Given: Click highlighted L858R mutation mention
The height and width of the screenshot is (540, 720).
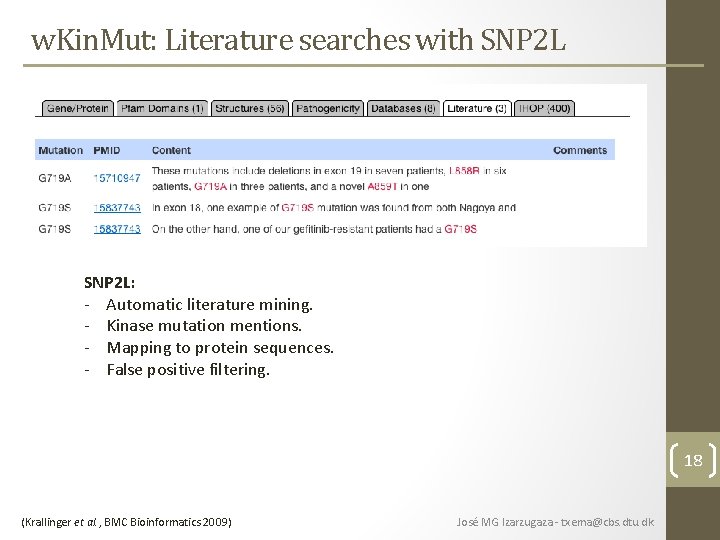Looking at the screenshot, I should [464, 171].
